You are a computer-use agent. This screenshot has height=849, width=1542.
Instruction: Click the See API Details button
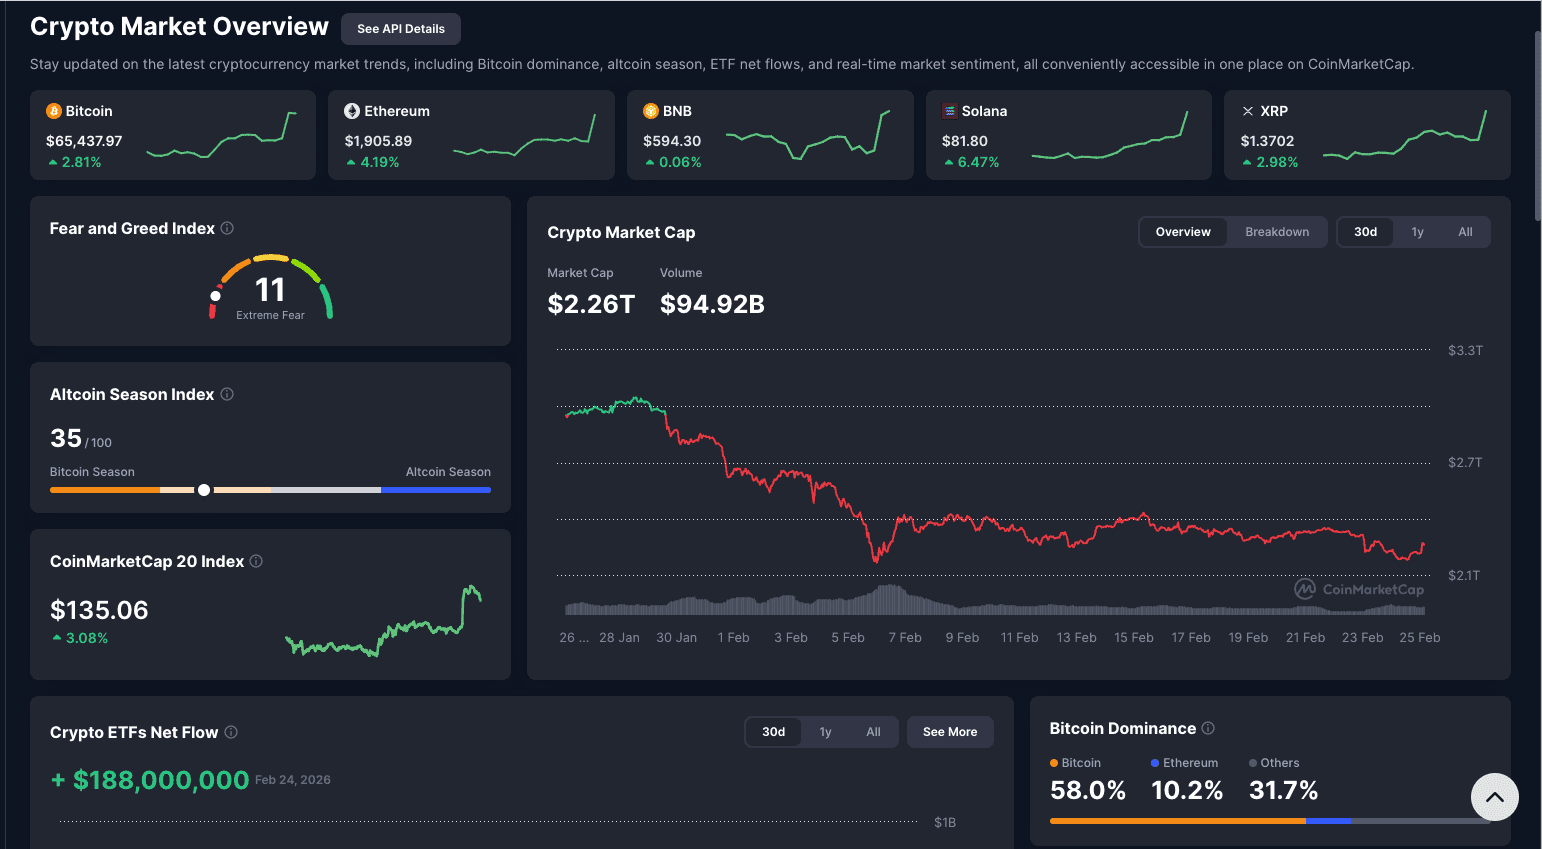[x=401, y=29]
